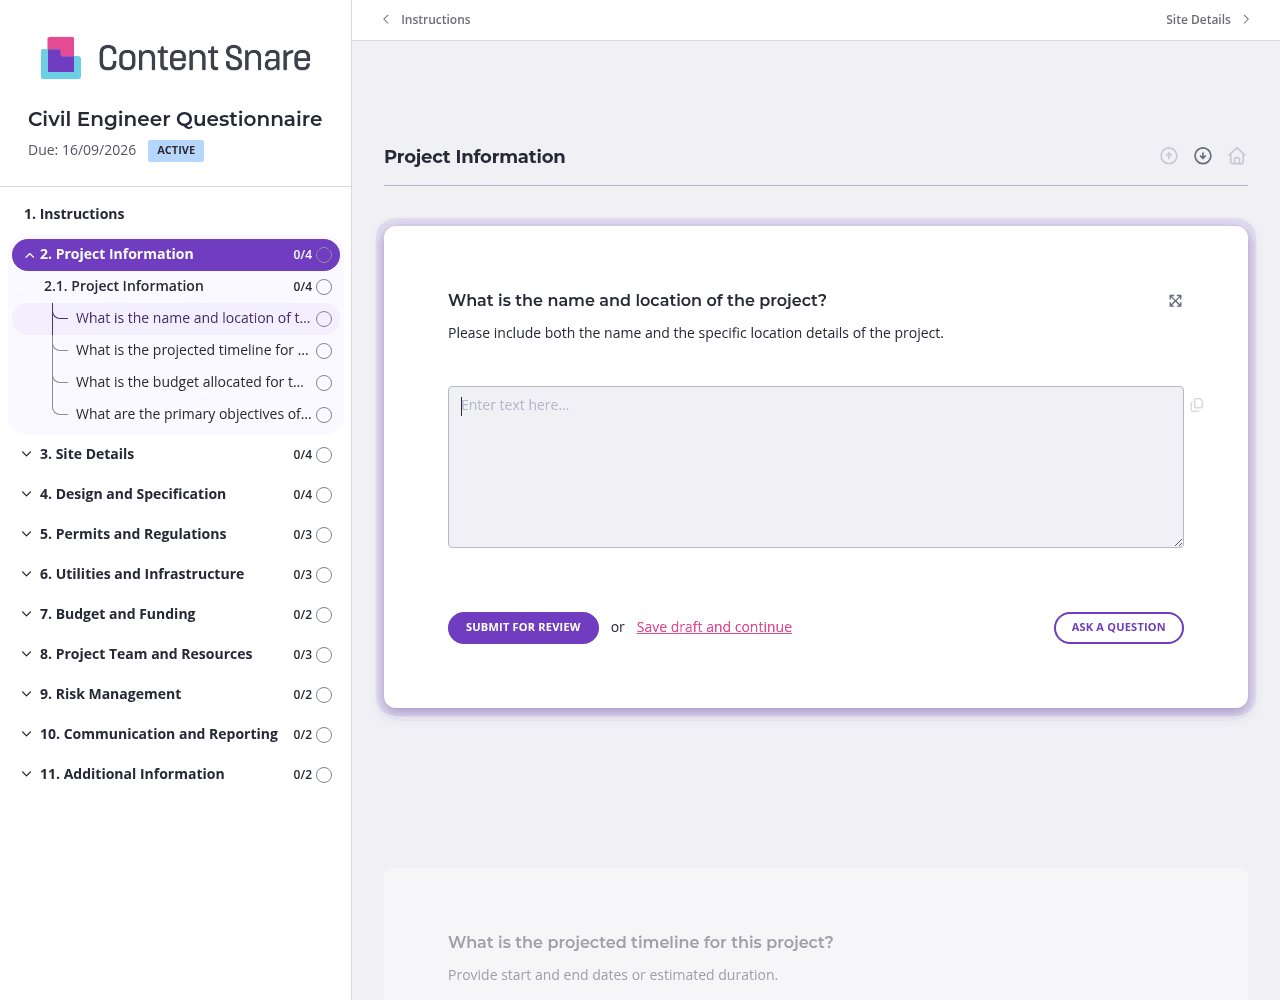This screenshot has height=1000, width=1280.
Task: Expand the 5. Permits and Regulations section
Action: [x=27, y=534]
